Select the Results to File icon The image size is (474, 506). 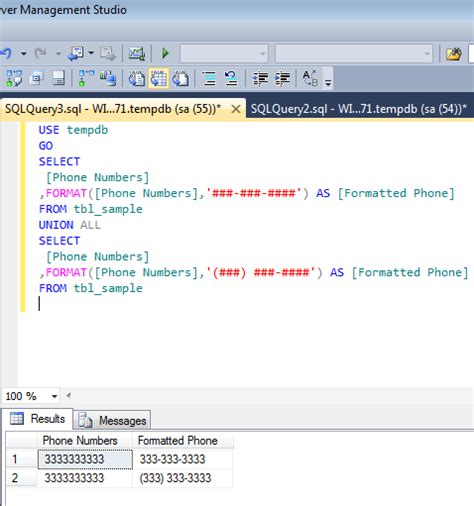[x=181, y=78]
